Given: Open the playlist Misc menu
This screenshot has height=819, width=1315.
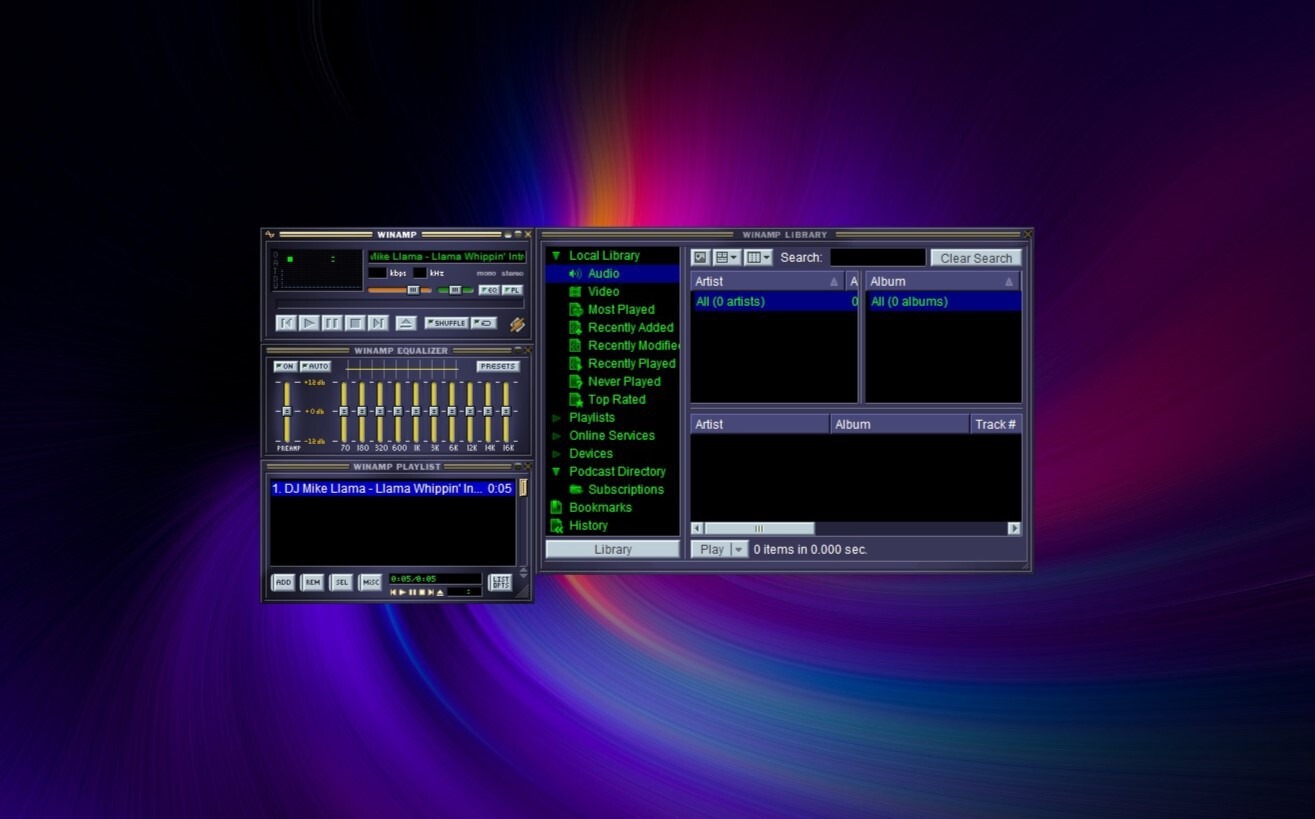Looking at the screenshot, I should pos(371,582).
